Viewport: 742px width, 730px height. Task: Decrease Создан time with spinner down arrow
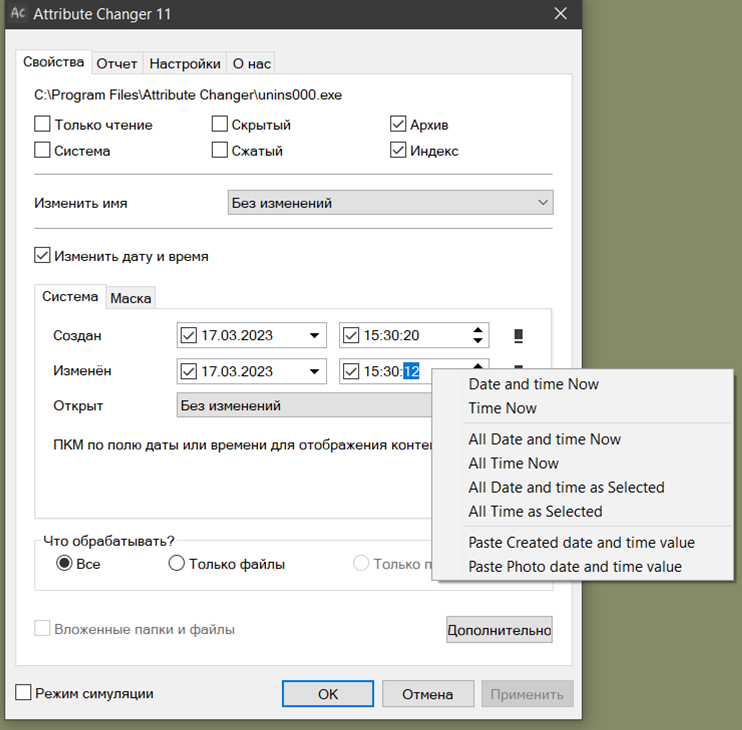[x=479, y=341]
